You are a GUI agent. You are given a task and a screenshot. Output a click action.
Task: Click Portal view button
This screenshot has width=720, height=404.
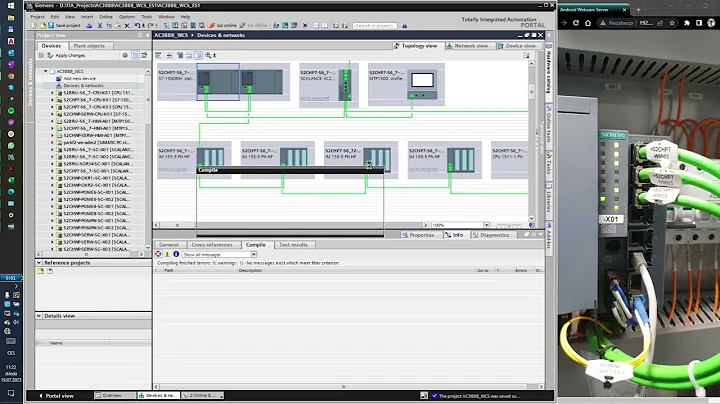tap(56, 396)
